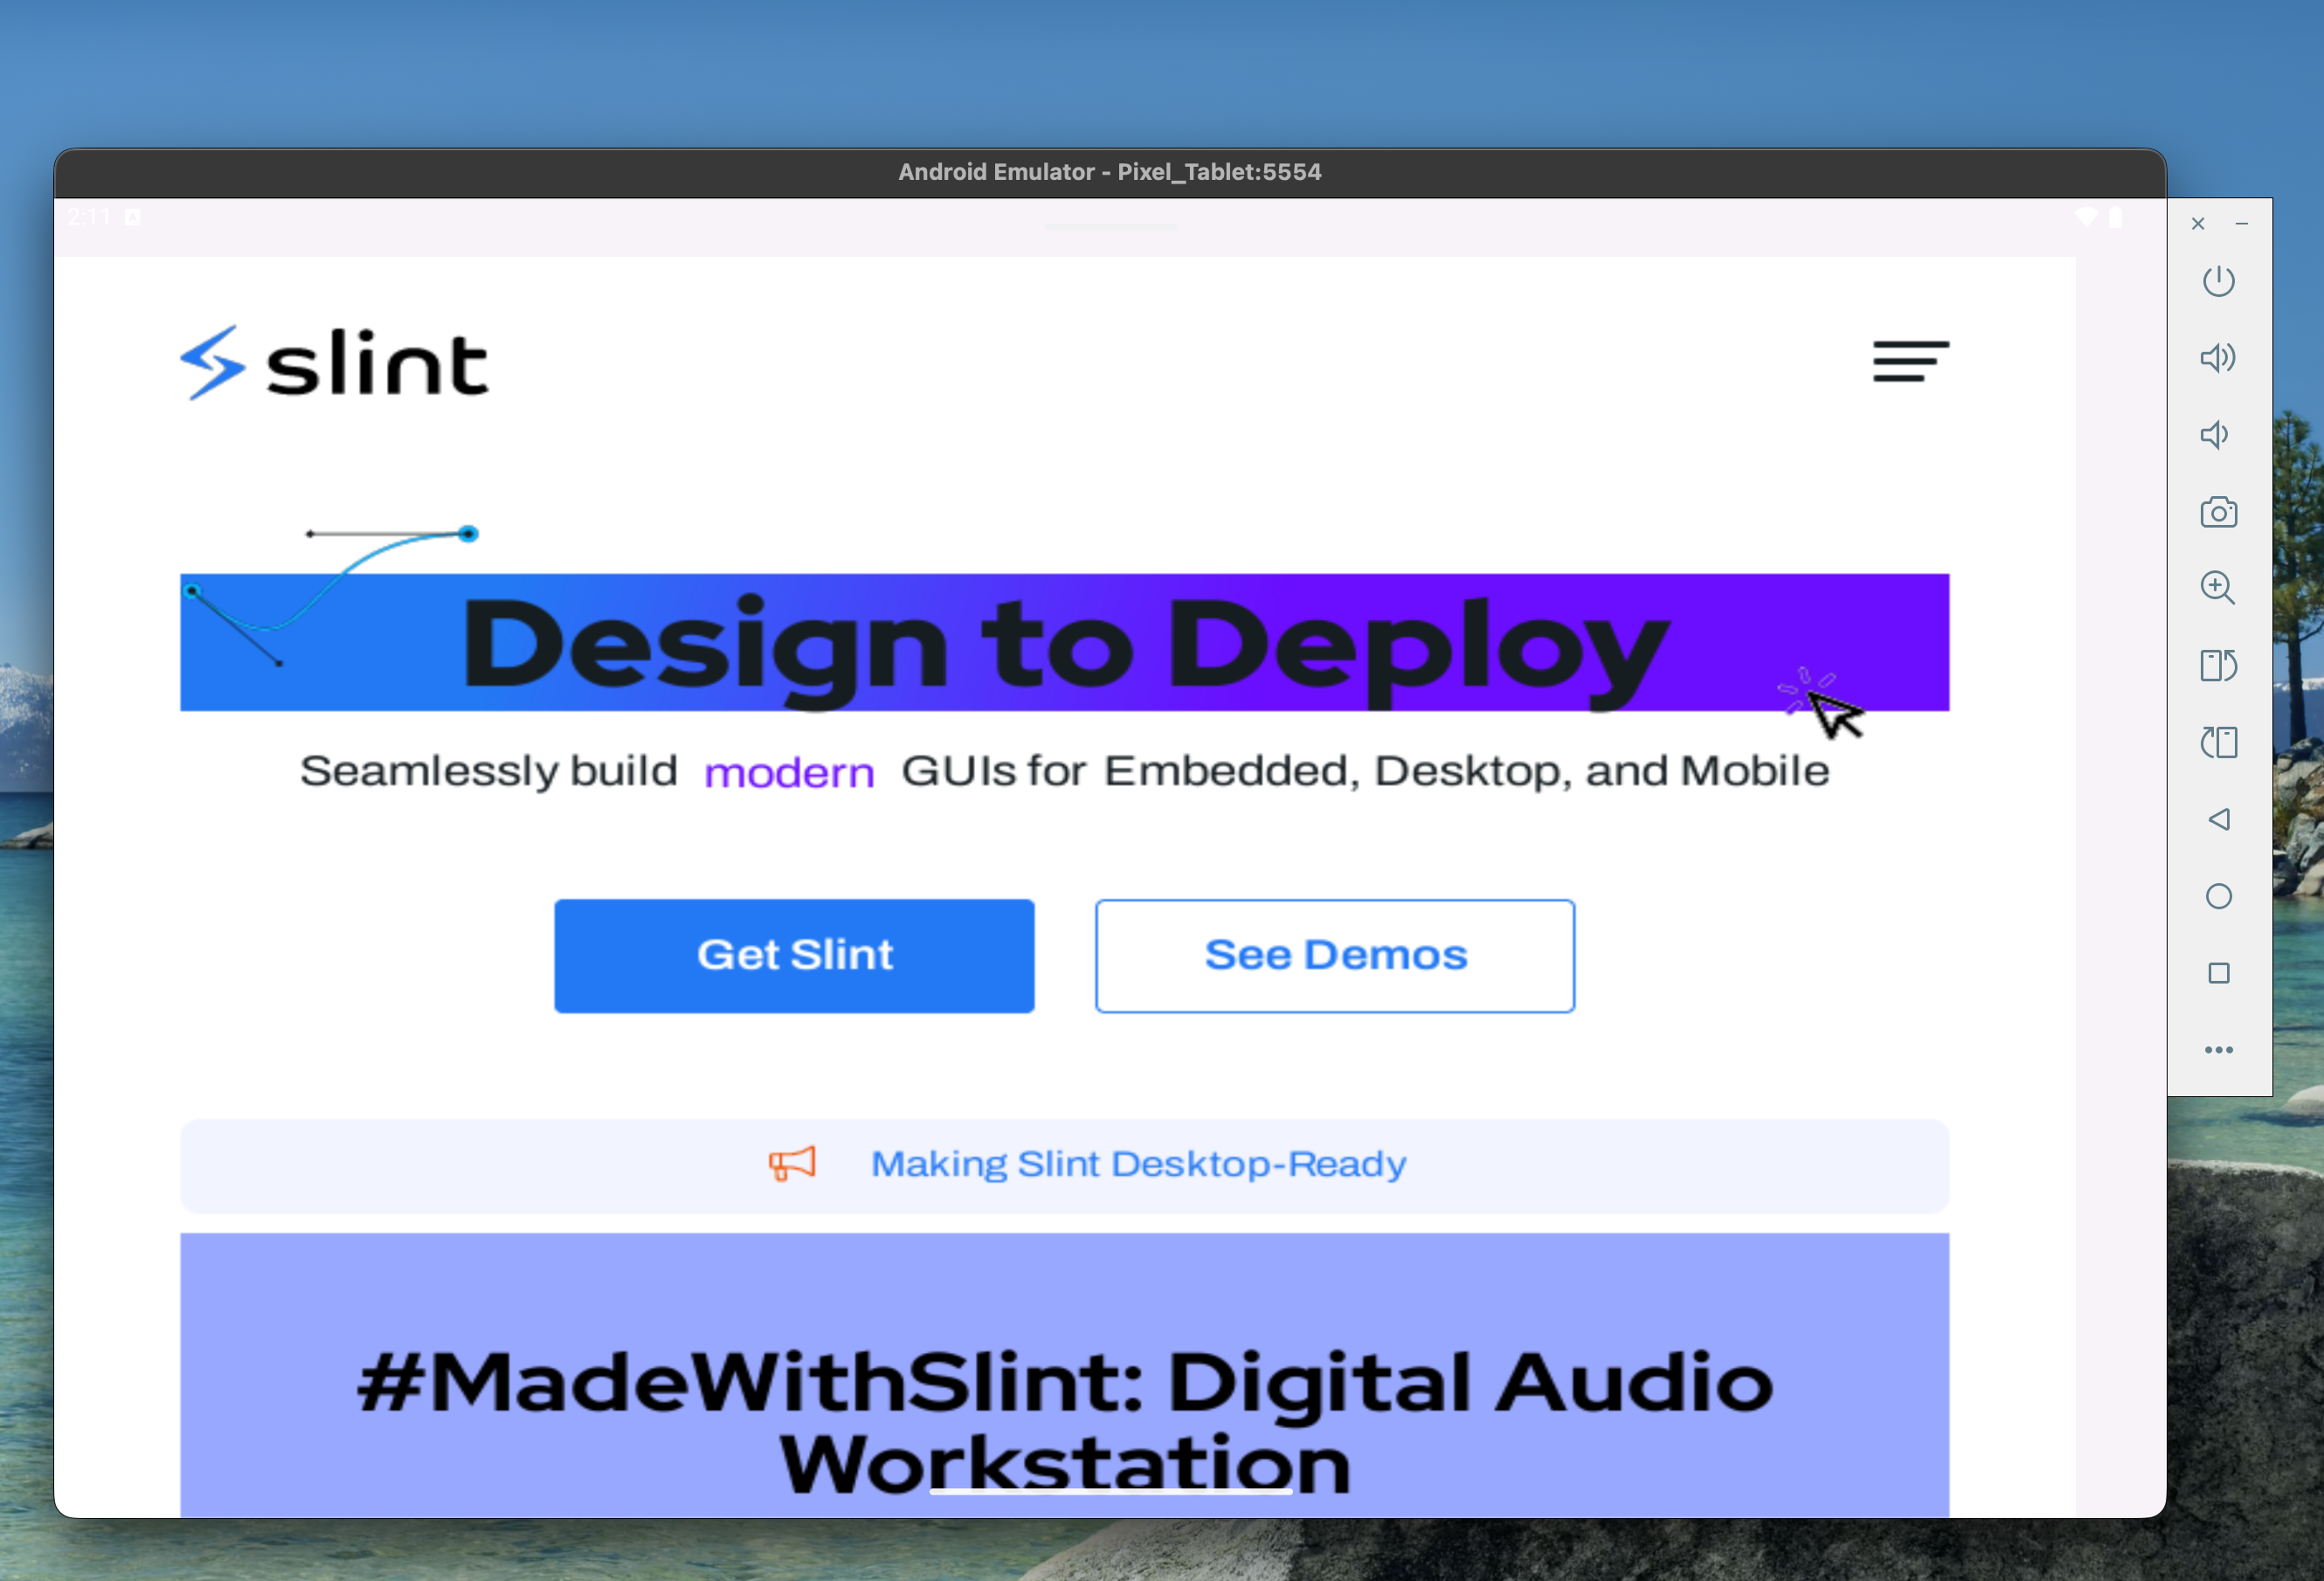Click the Get Slint button
The height and width of the screenshot is (1581, 2324).
pyautogui.click(x=794, y=955)
